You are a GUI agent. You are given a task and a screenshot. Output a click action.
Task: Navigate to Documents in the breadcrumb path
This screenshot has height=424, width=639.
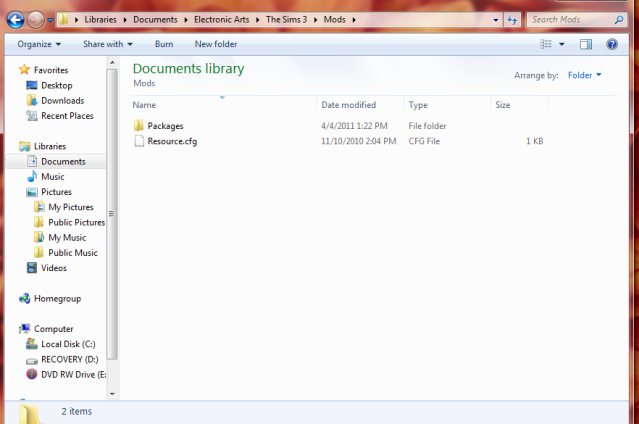155,20
